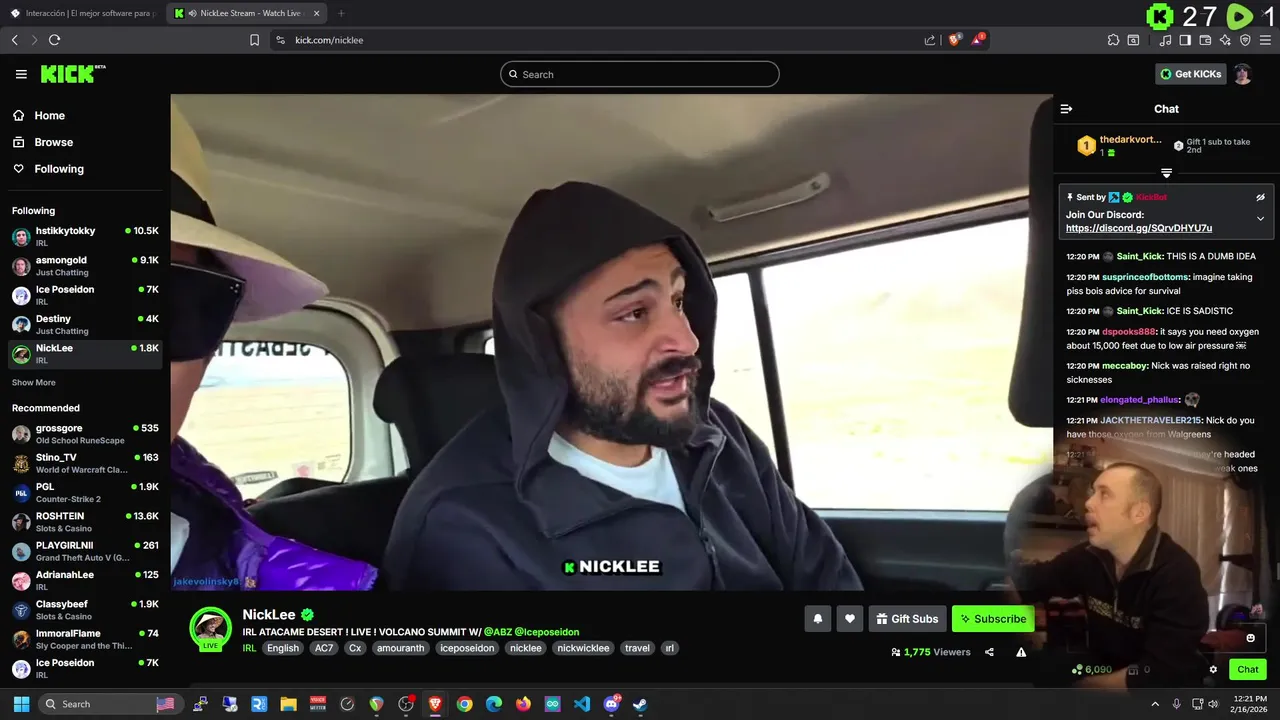Open the @Iceposeidon mention link
1280x720 pixels.
click(547, 632)
